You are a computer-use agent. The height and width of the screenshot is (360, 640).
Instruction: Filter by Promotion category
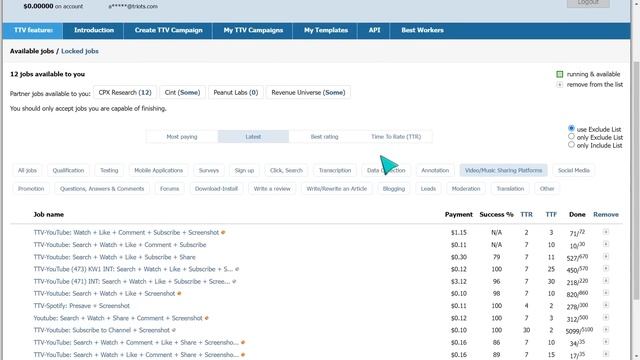pyautogui.click(x=31, y=189)
